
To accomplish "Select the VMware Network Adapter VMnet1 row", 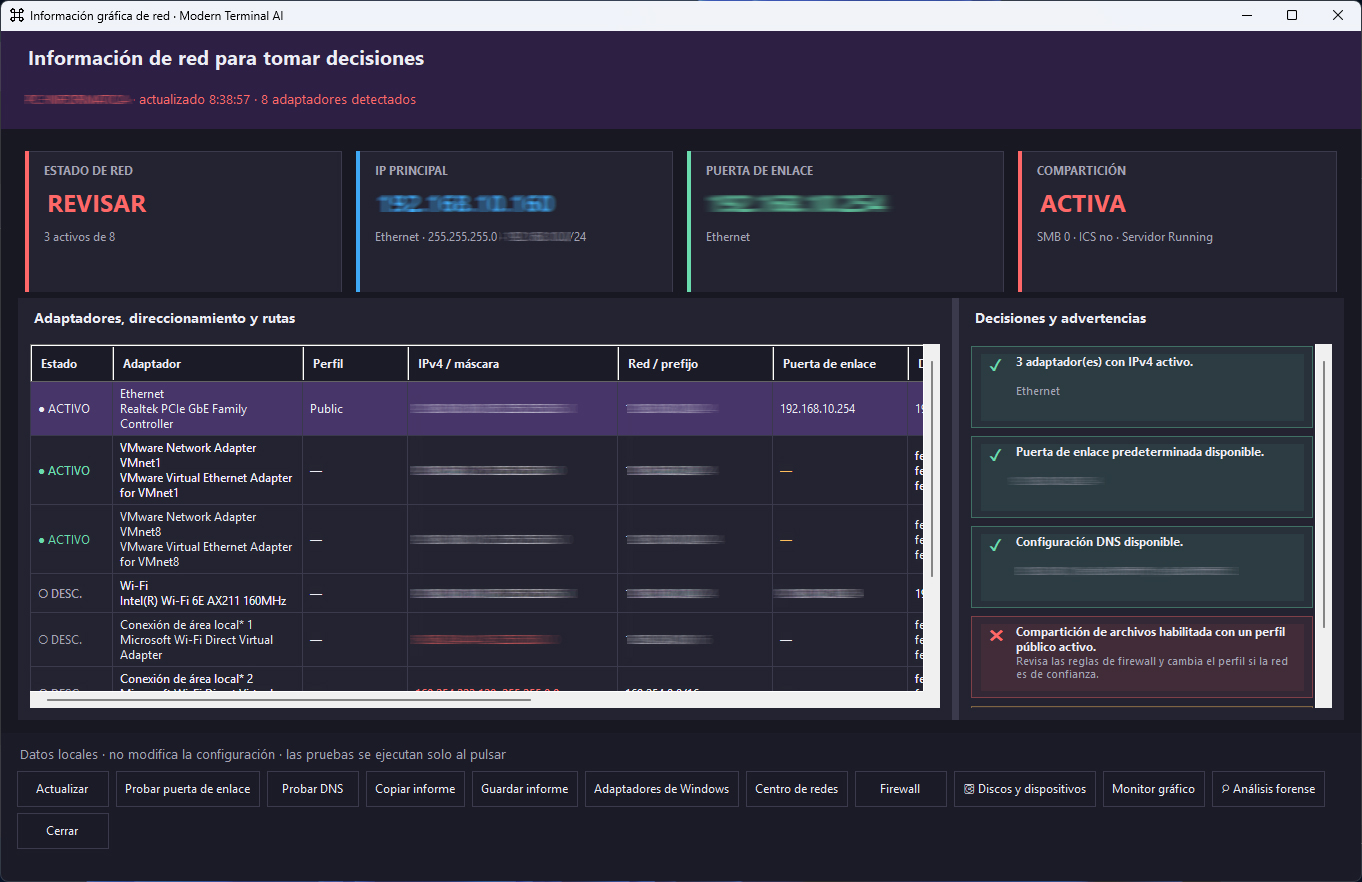I will (x=477, y=471).
